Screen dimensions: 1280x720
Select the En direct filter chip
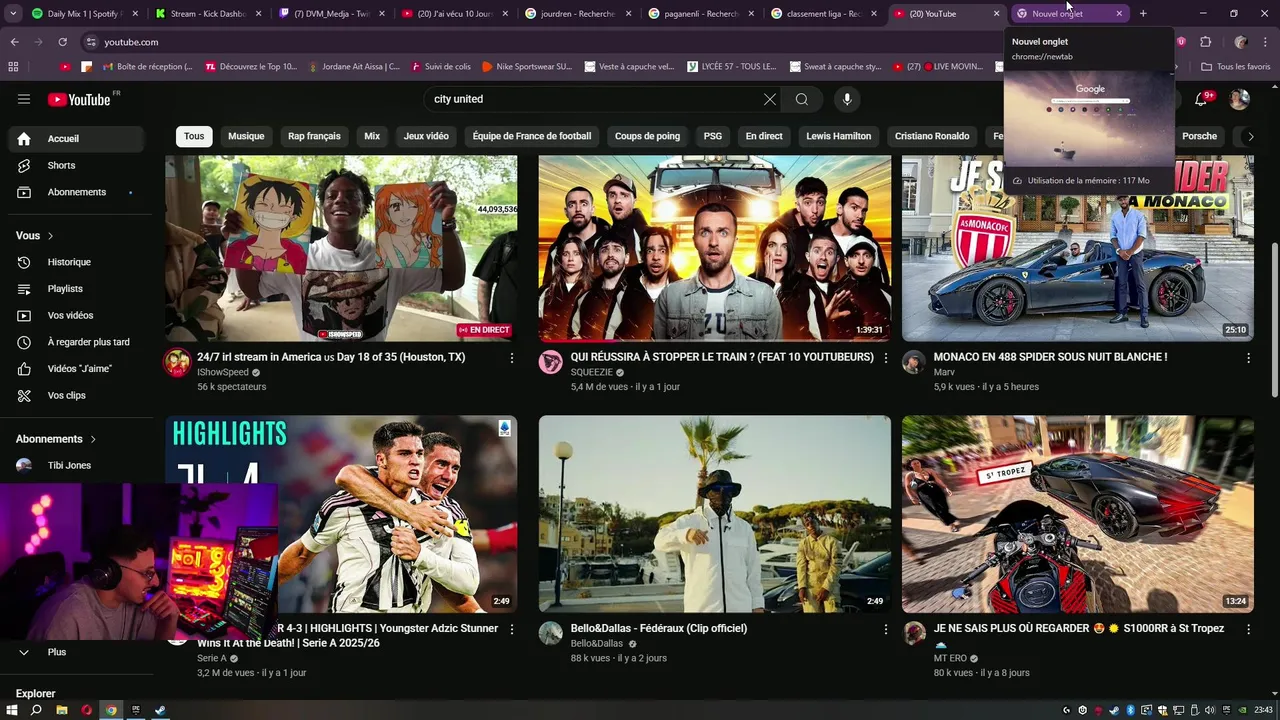764,136
